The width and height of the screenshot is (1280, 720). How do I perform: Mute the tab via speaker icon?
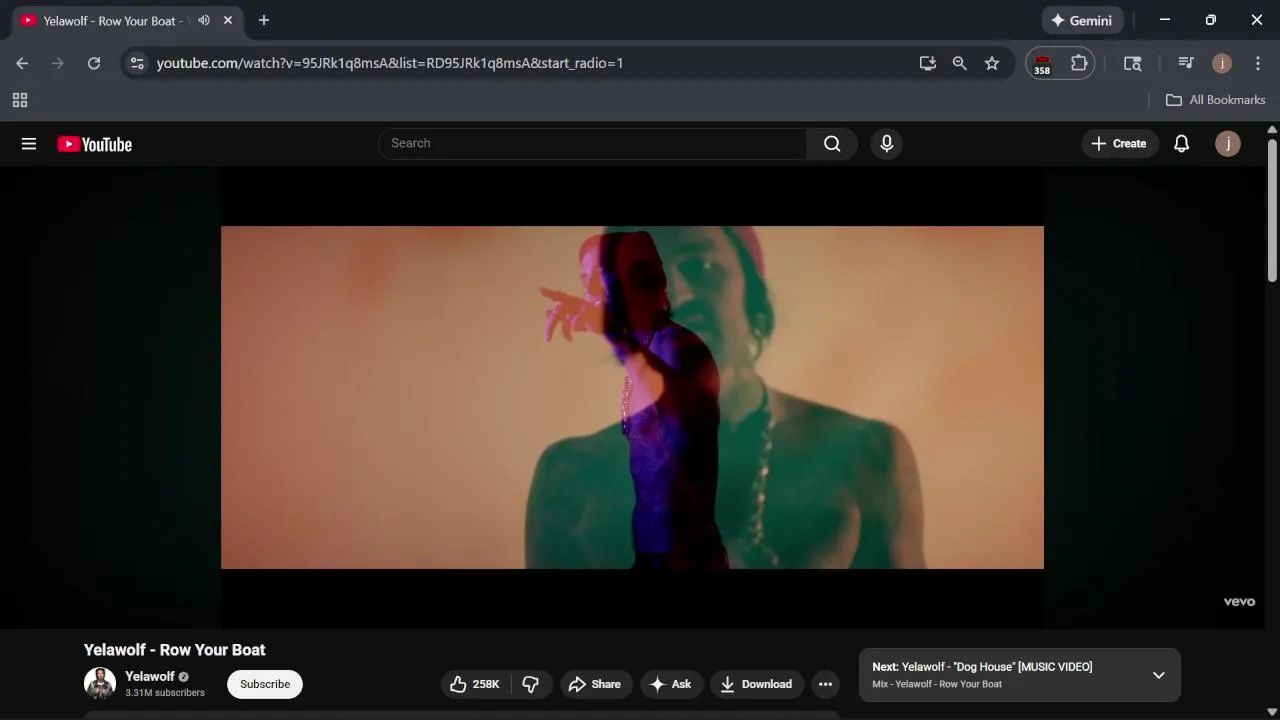pos(204,20)
